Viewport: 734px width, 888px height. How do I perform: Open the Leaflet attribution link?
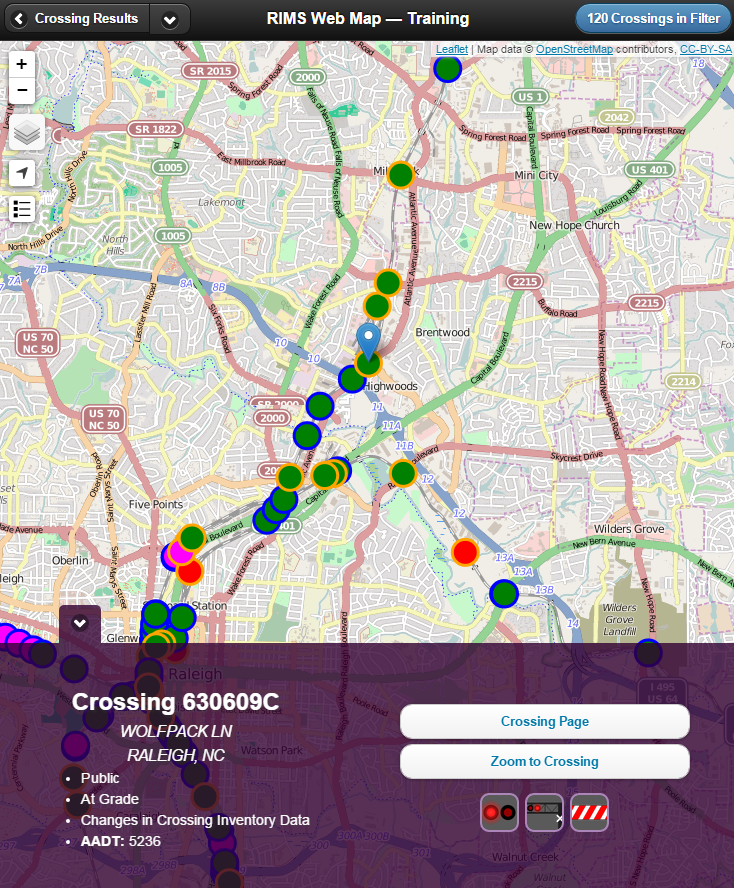(451, 49)
